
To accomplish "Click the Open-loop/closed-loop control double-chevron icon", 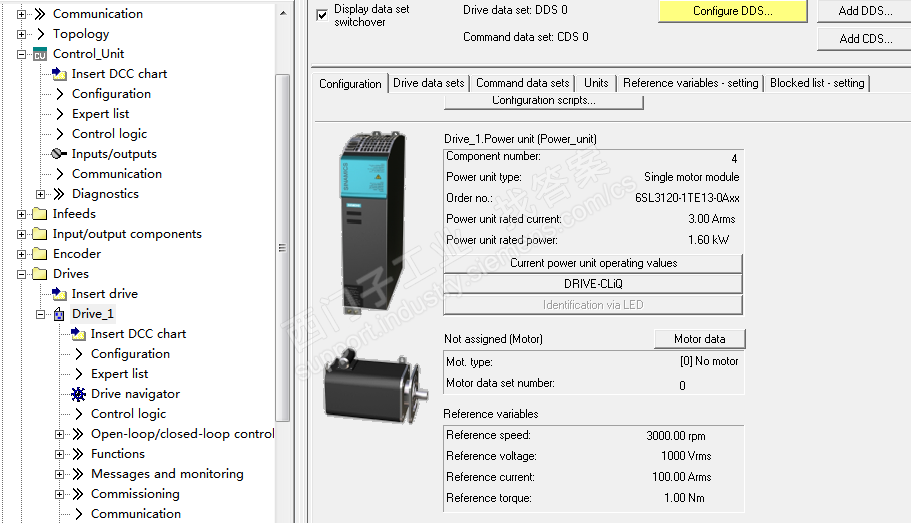I will click(x=78, y=434).
